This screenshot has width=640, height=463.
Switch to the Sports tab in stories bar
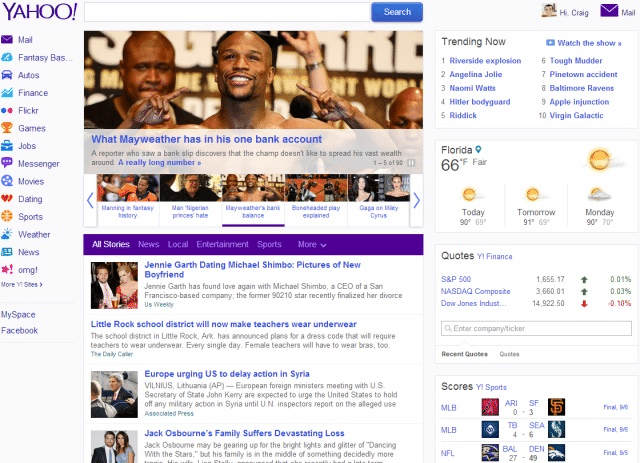coord(269,244)
